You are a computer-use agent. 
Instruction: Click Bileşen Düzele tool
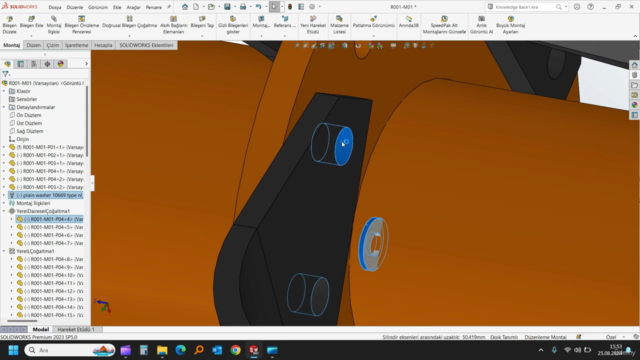click(9, 25)
